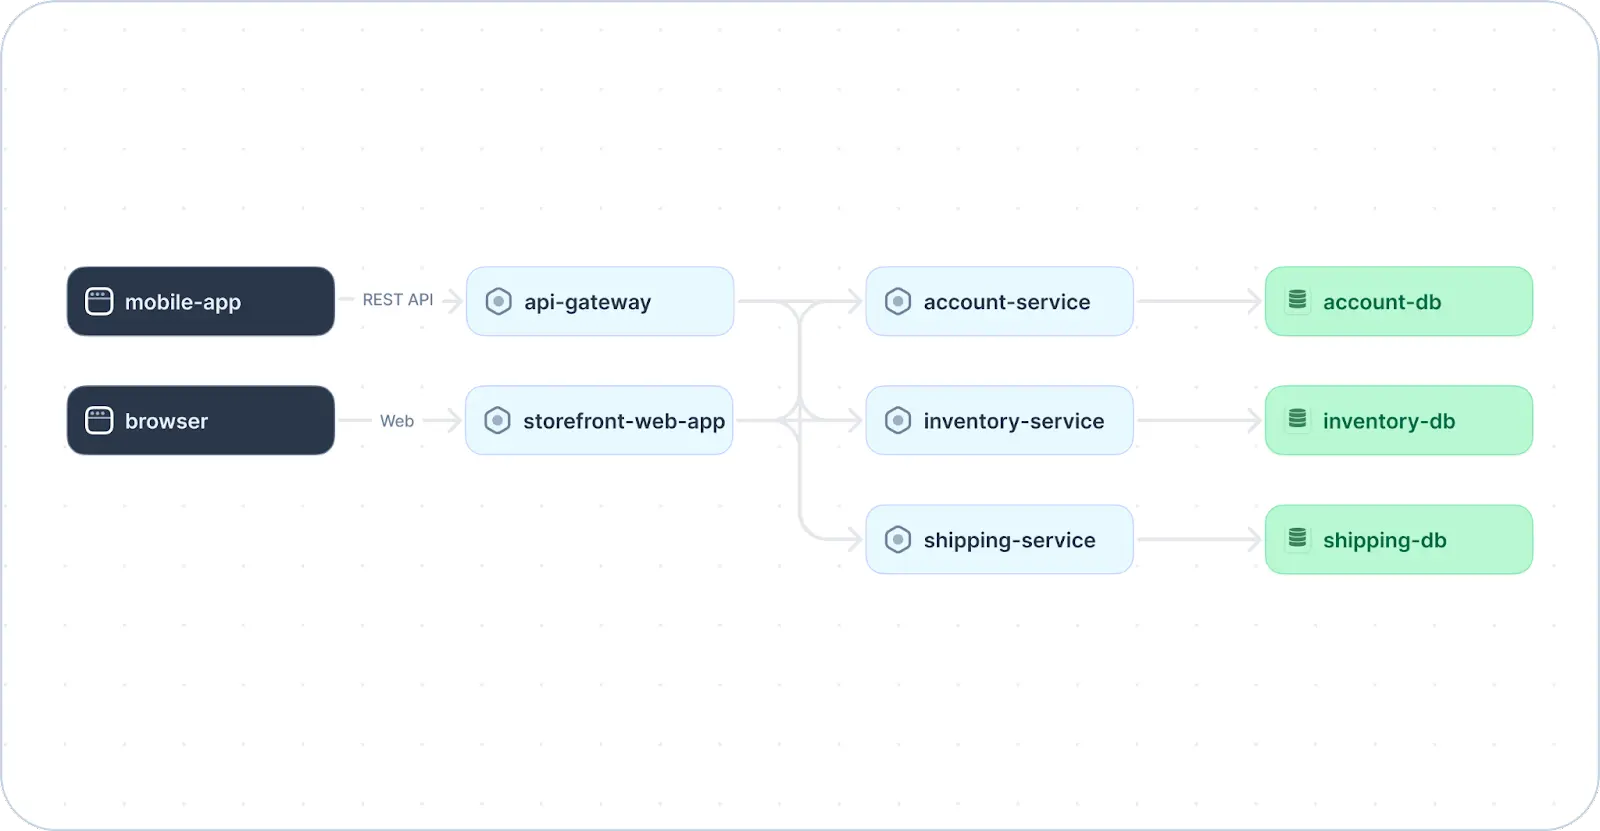The width and height of the screenshot is (1600, 831).
Task: Click arrow between shipping-service and shipping-db
Action: (x=1199, y=540)
